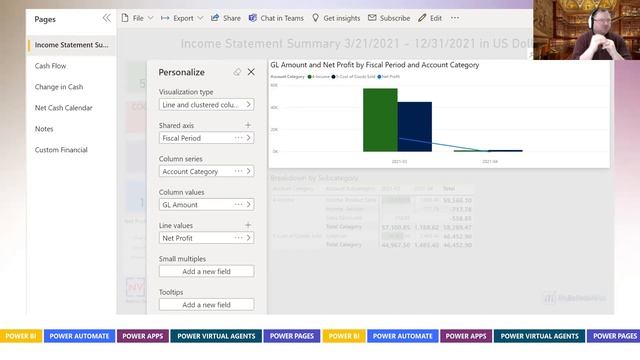Reset personalization with the eraser icon

tap(237, 72)
